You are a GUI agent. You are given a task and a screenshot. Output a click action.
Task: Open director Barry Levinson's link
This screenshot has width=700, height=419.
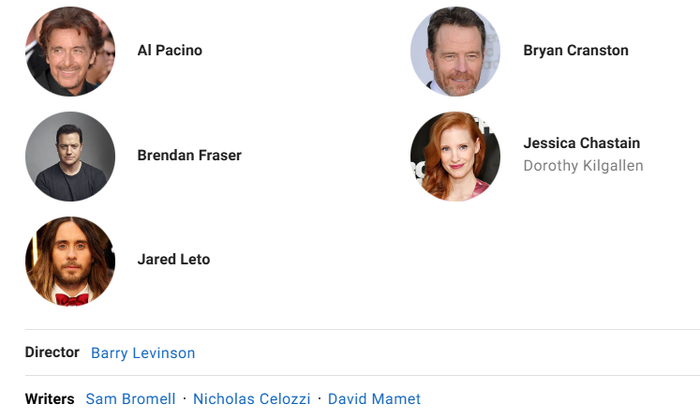pyautogui.click(x=143, y=353)
